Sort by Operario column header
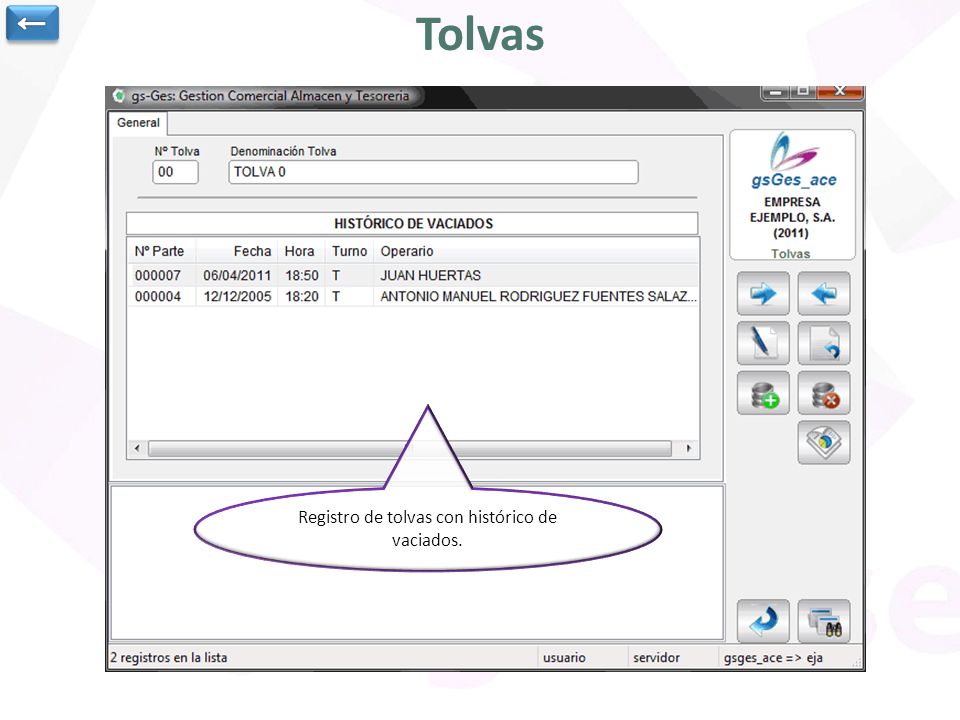The height and width of the screenshot is (720, 960). tap(536, 251)
